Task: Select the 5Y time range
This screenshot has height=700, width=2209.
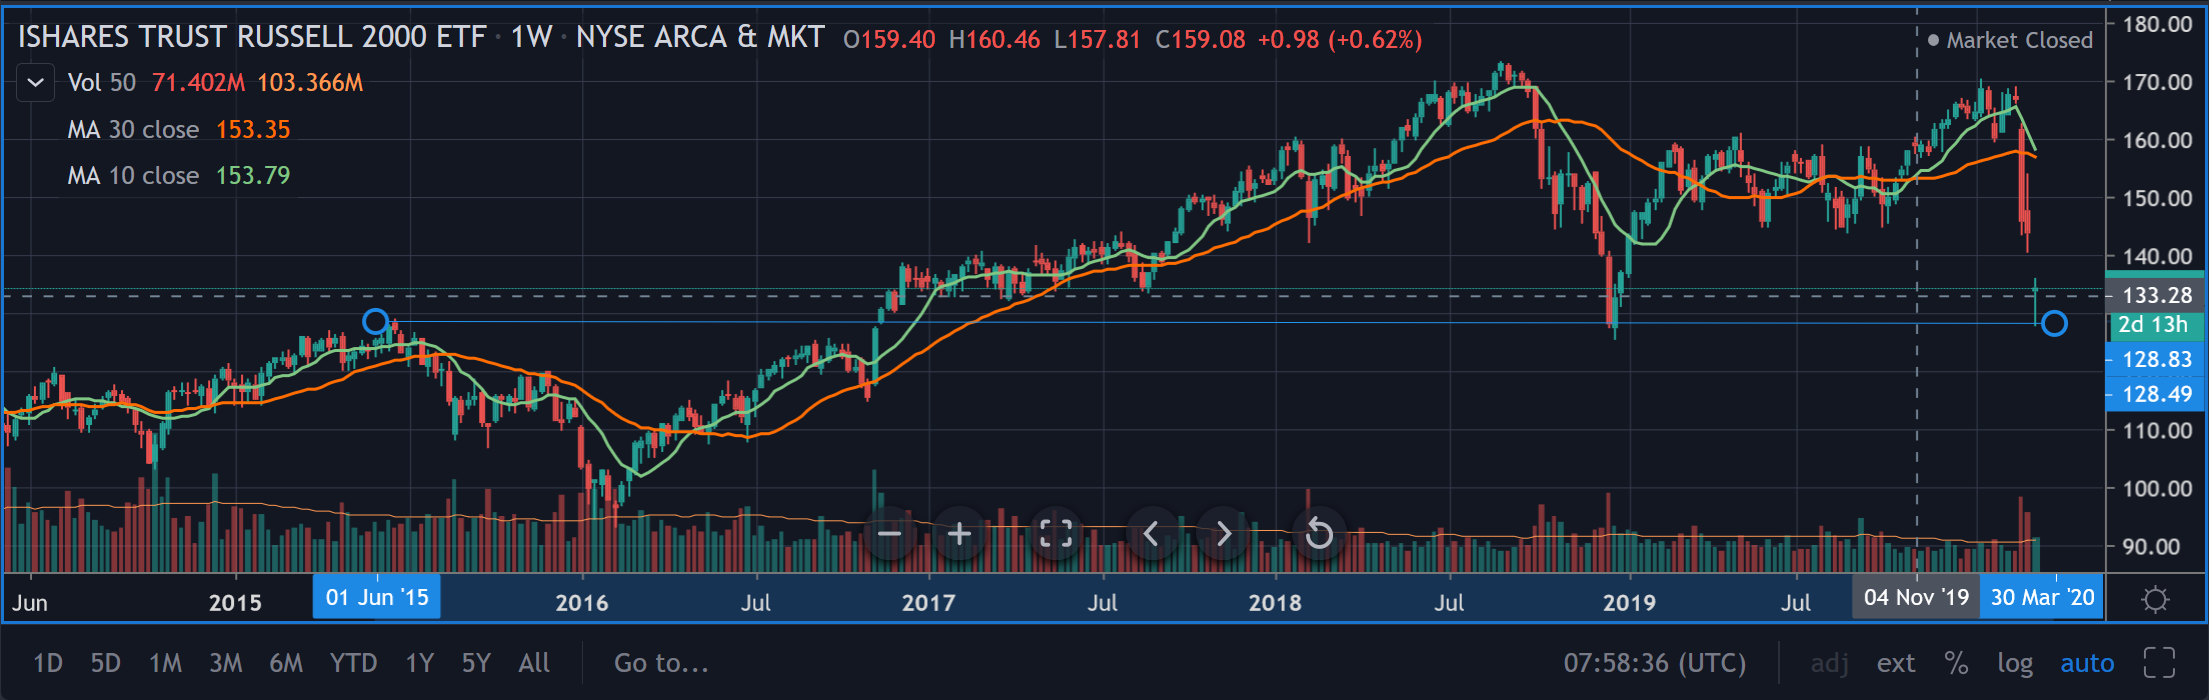Action: point(476,663)
